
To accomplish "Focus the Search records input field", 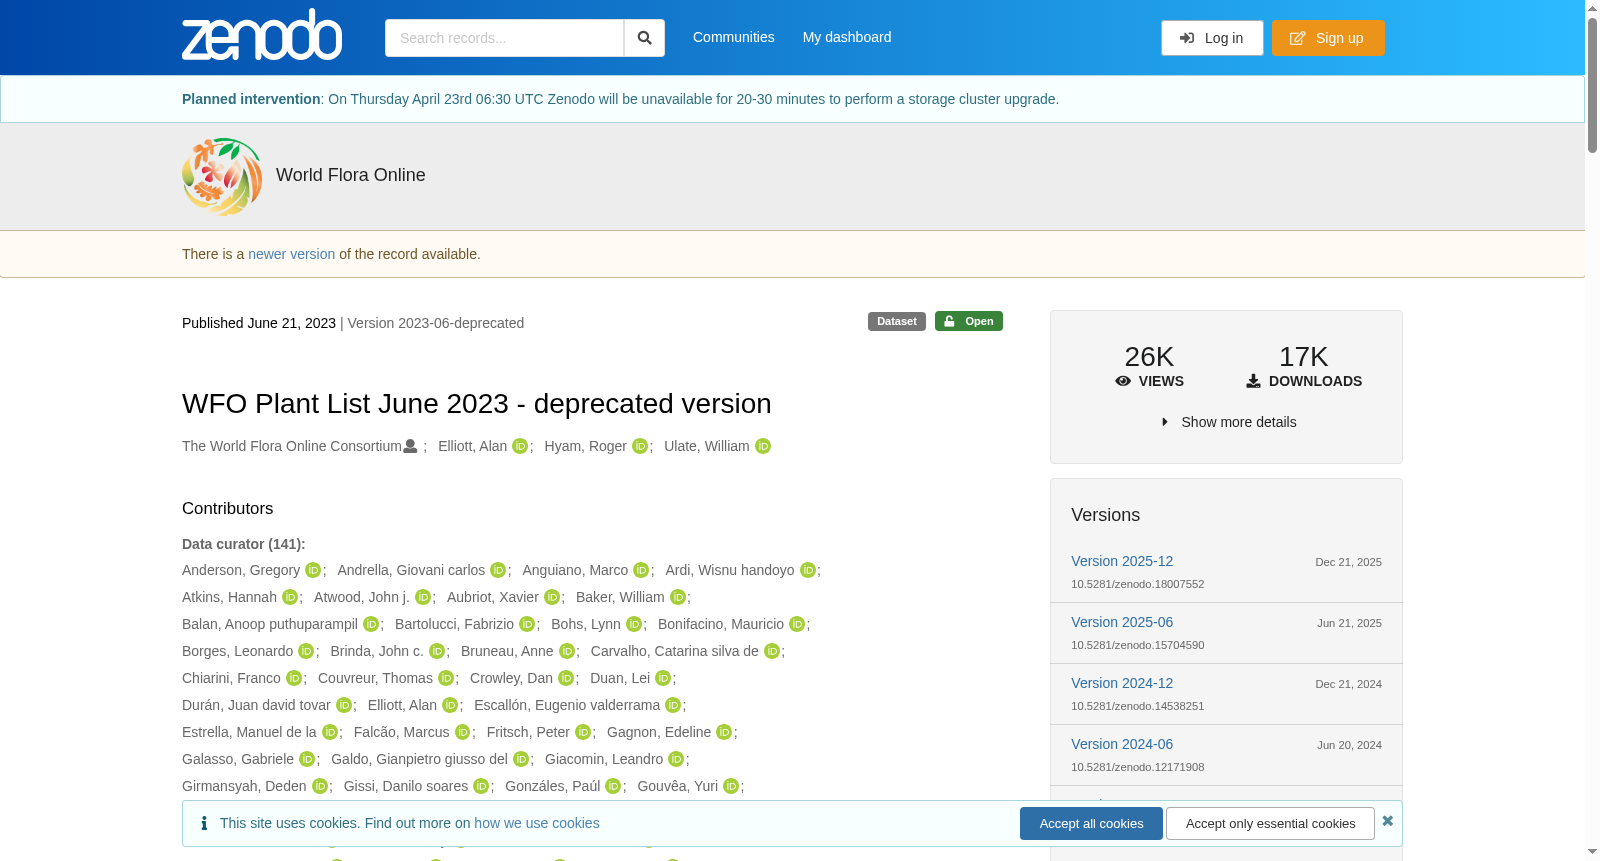I will point(504,38).
